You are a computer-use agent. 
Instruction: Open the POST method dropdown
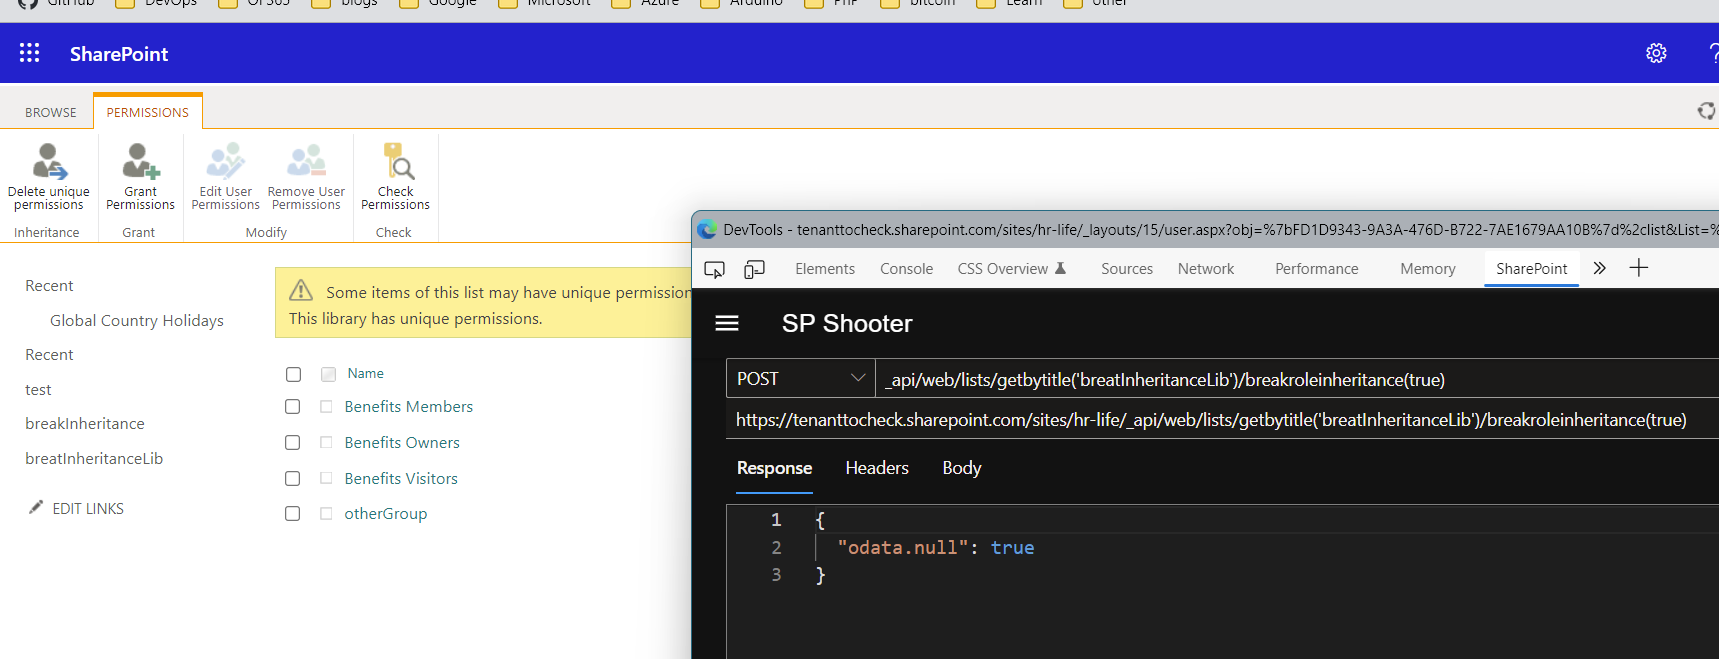coord(800,379)
